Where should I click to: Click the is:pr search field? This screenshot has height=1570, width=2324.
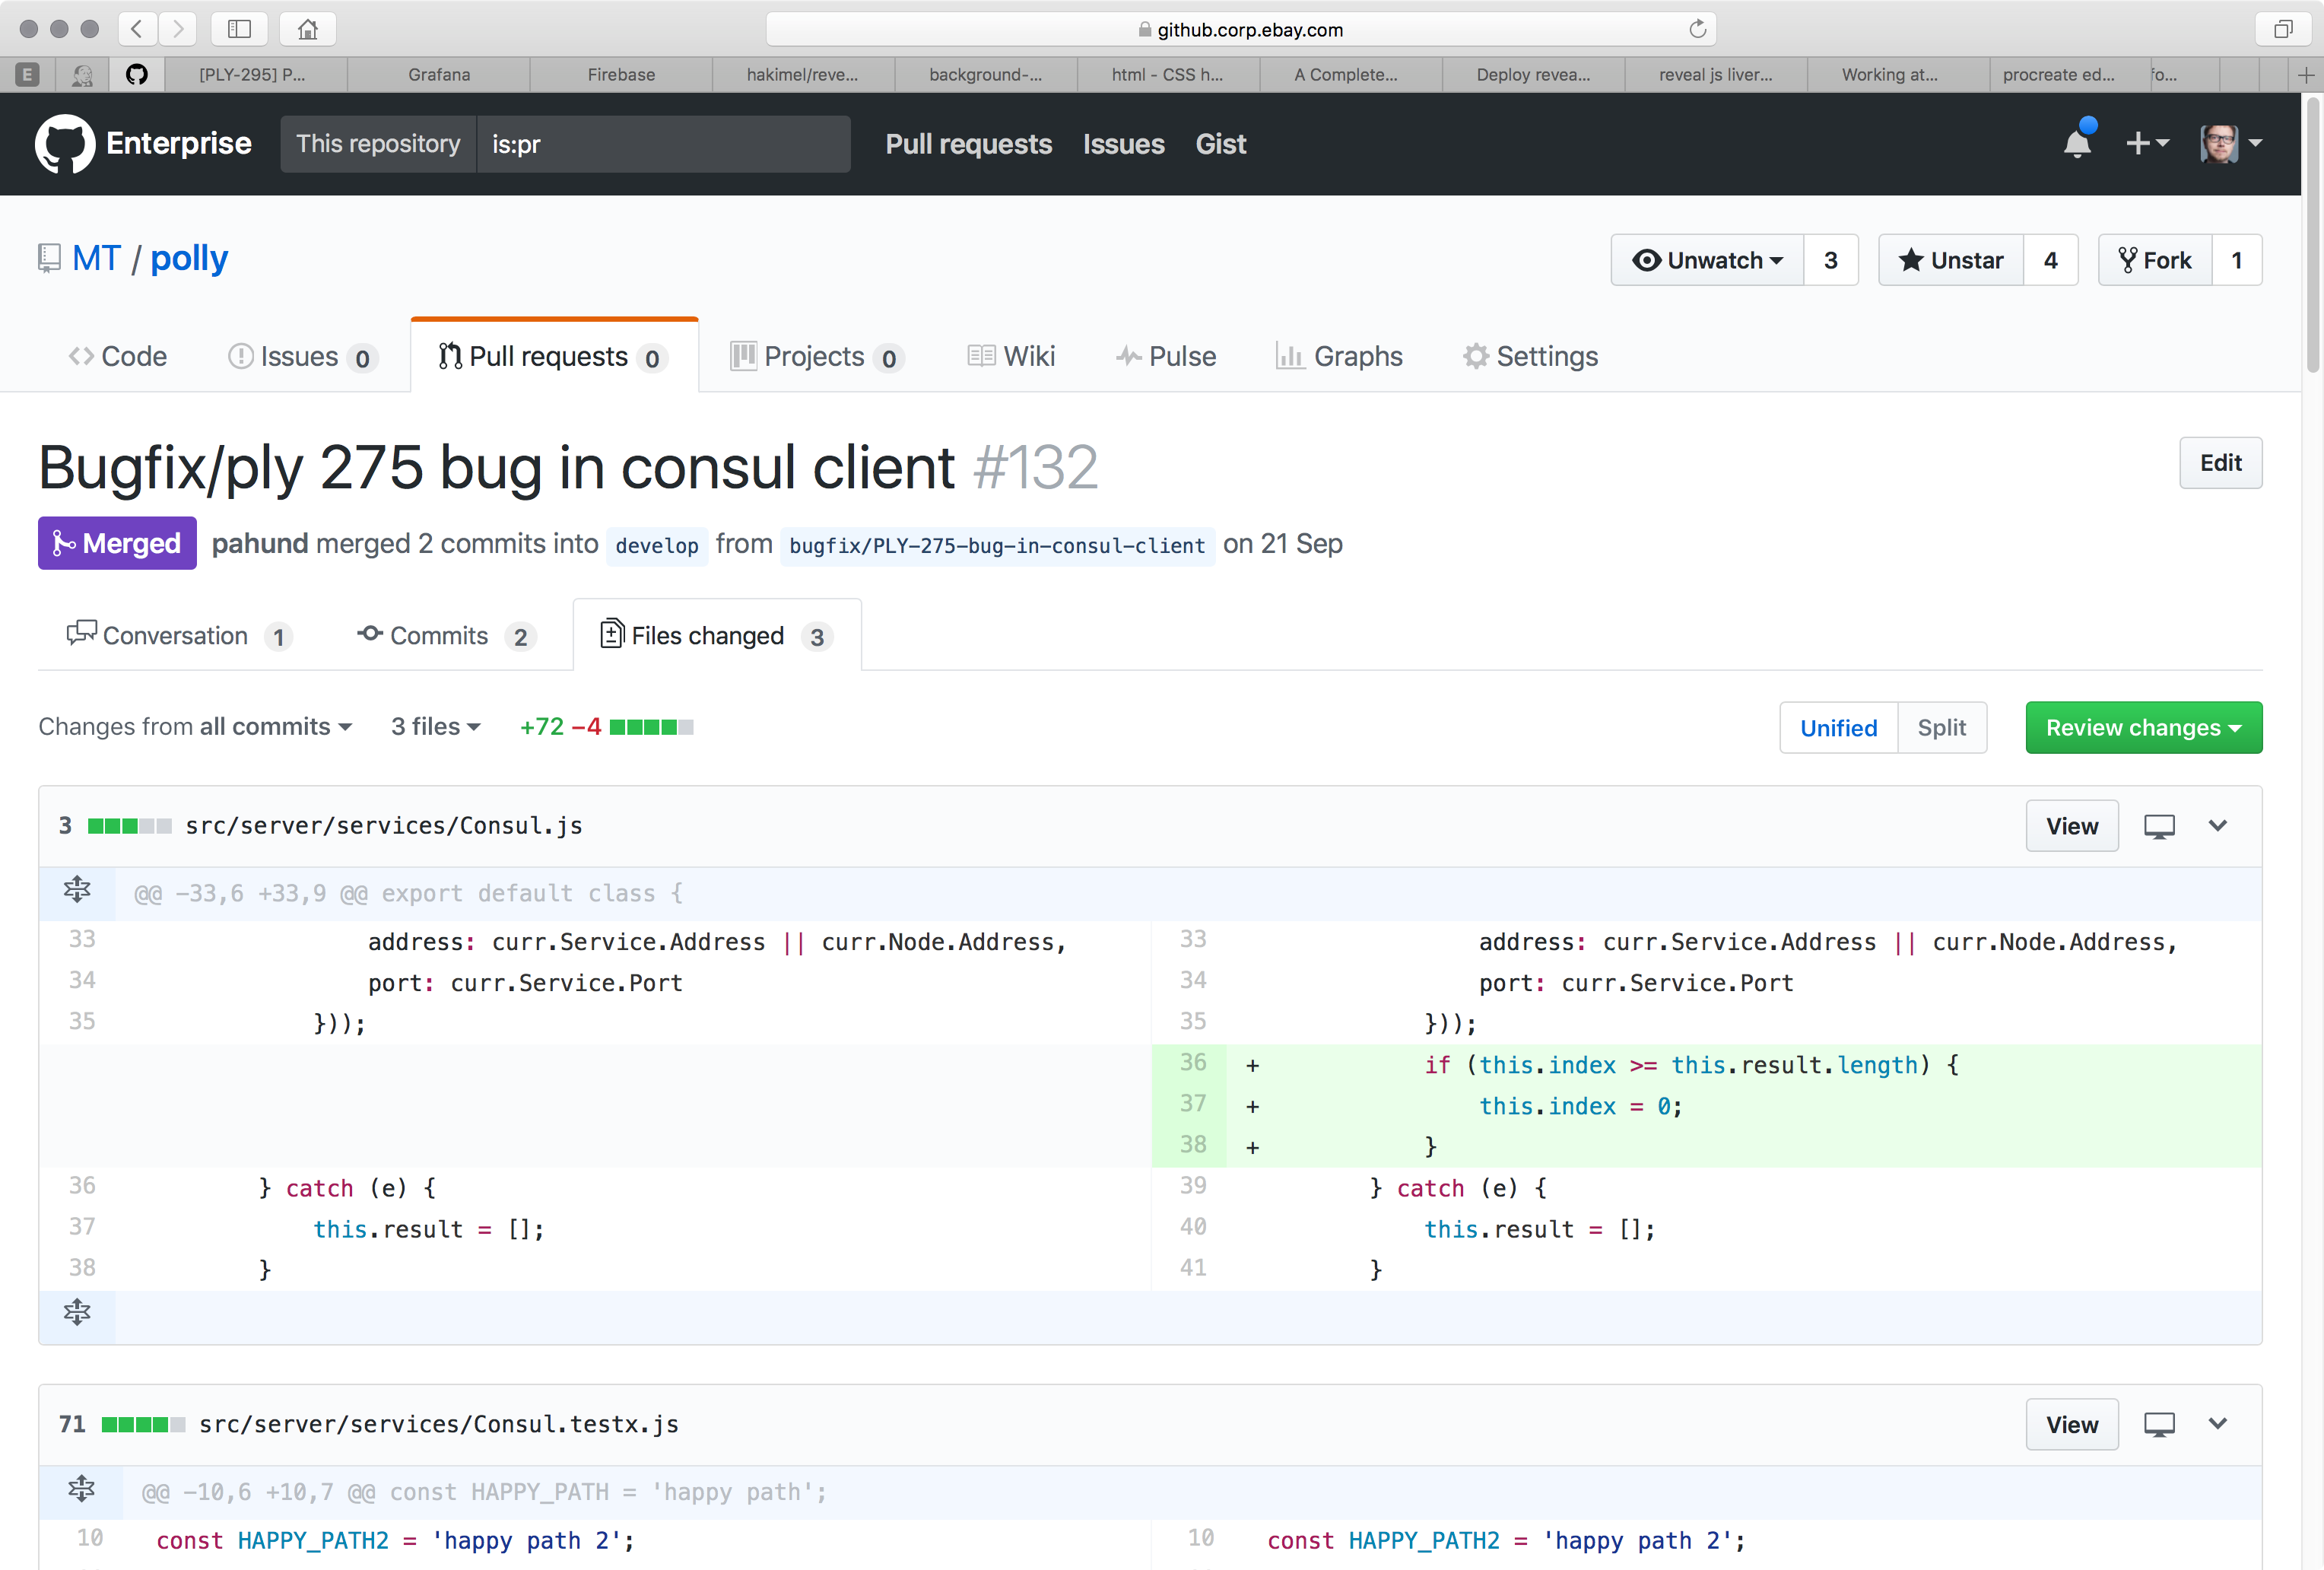[662, 144]
